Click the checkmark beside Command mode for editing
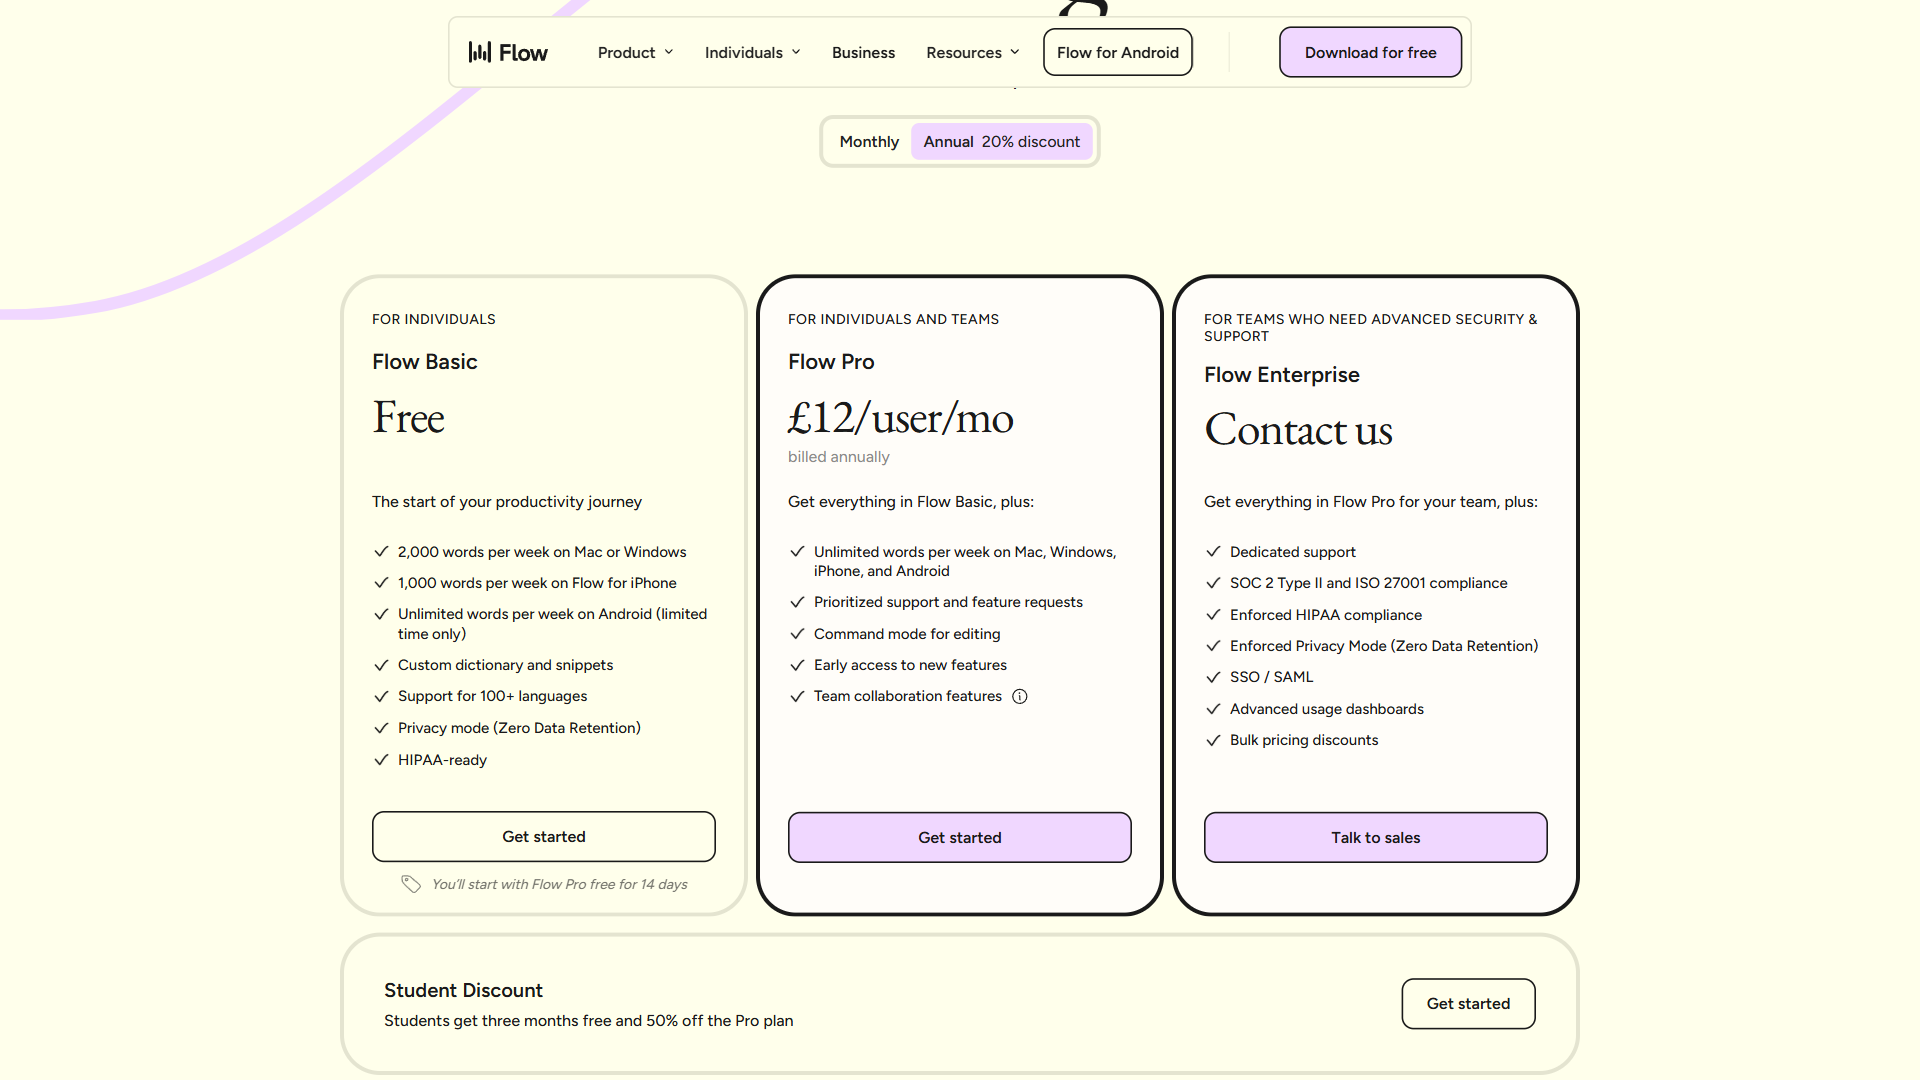The image size is (1920, 1080). [x=797, y=634]
